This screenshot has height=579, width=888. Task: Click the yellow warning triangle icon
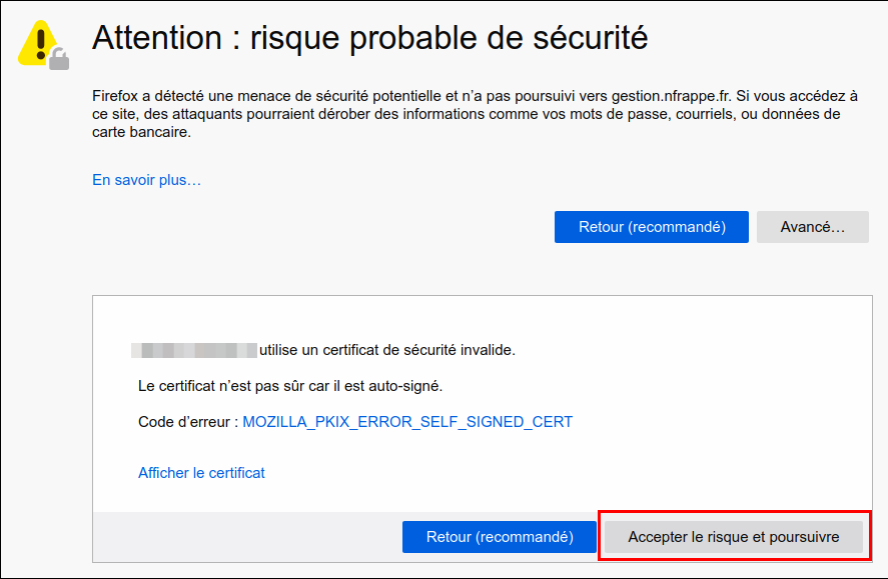(38, 42)
